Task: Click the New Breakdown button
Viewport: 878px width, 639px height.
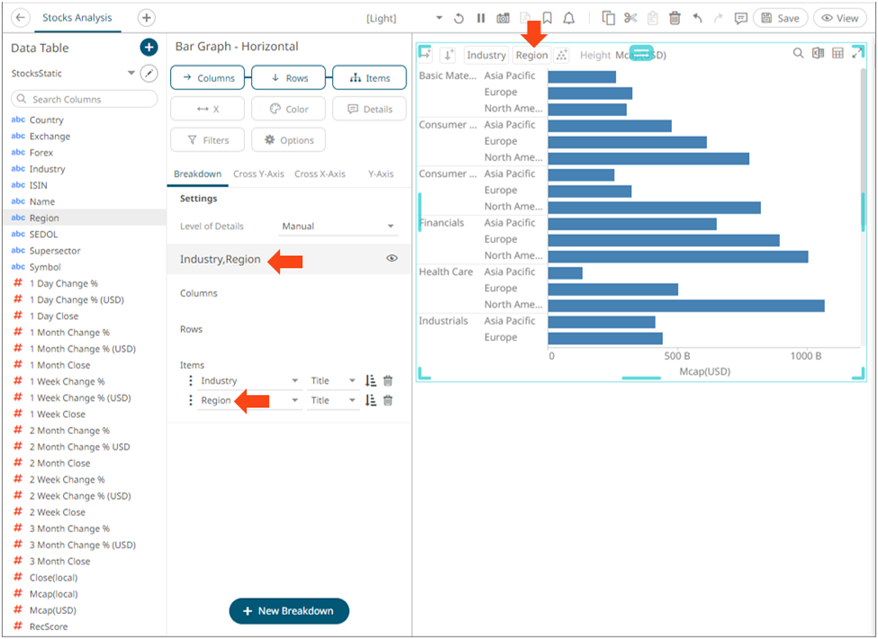Action: pos(289,610)
